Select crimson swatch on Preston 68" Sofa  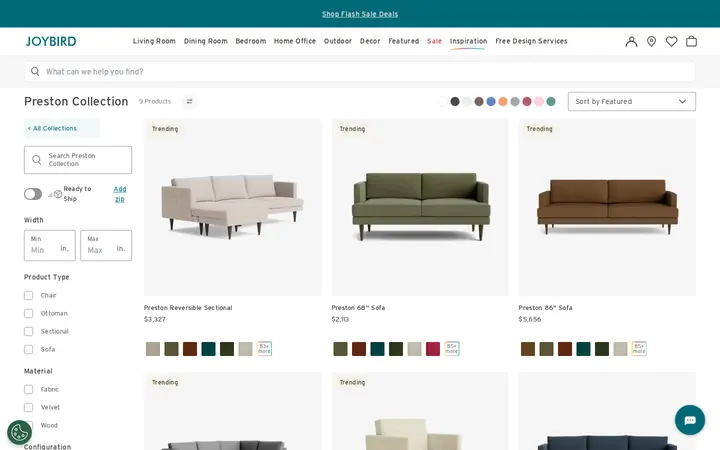(x=433, y=349)
